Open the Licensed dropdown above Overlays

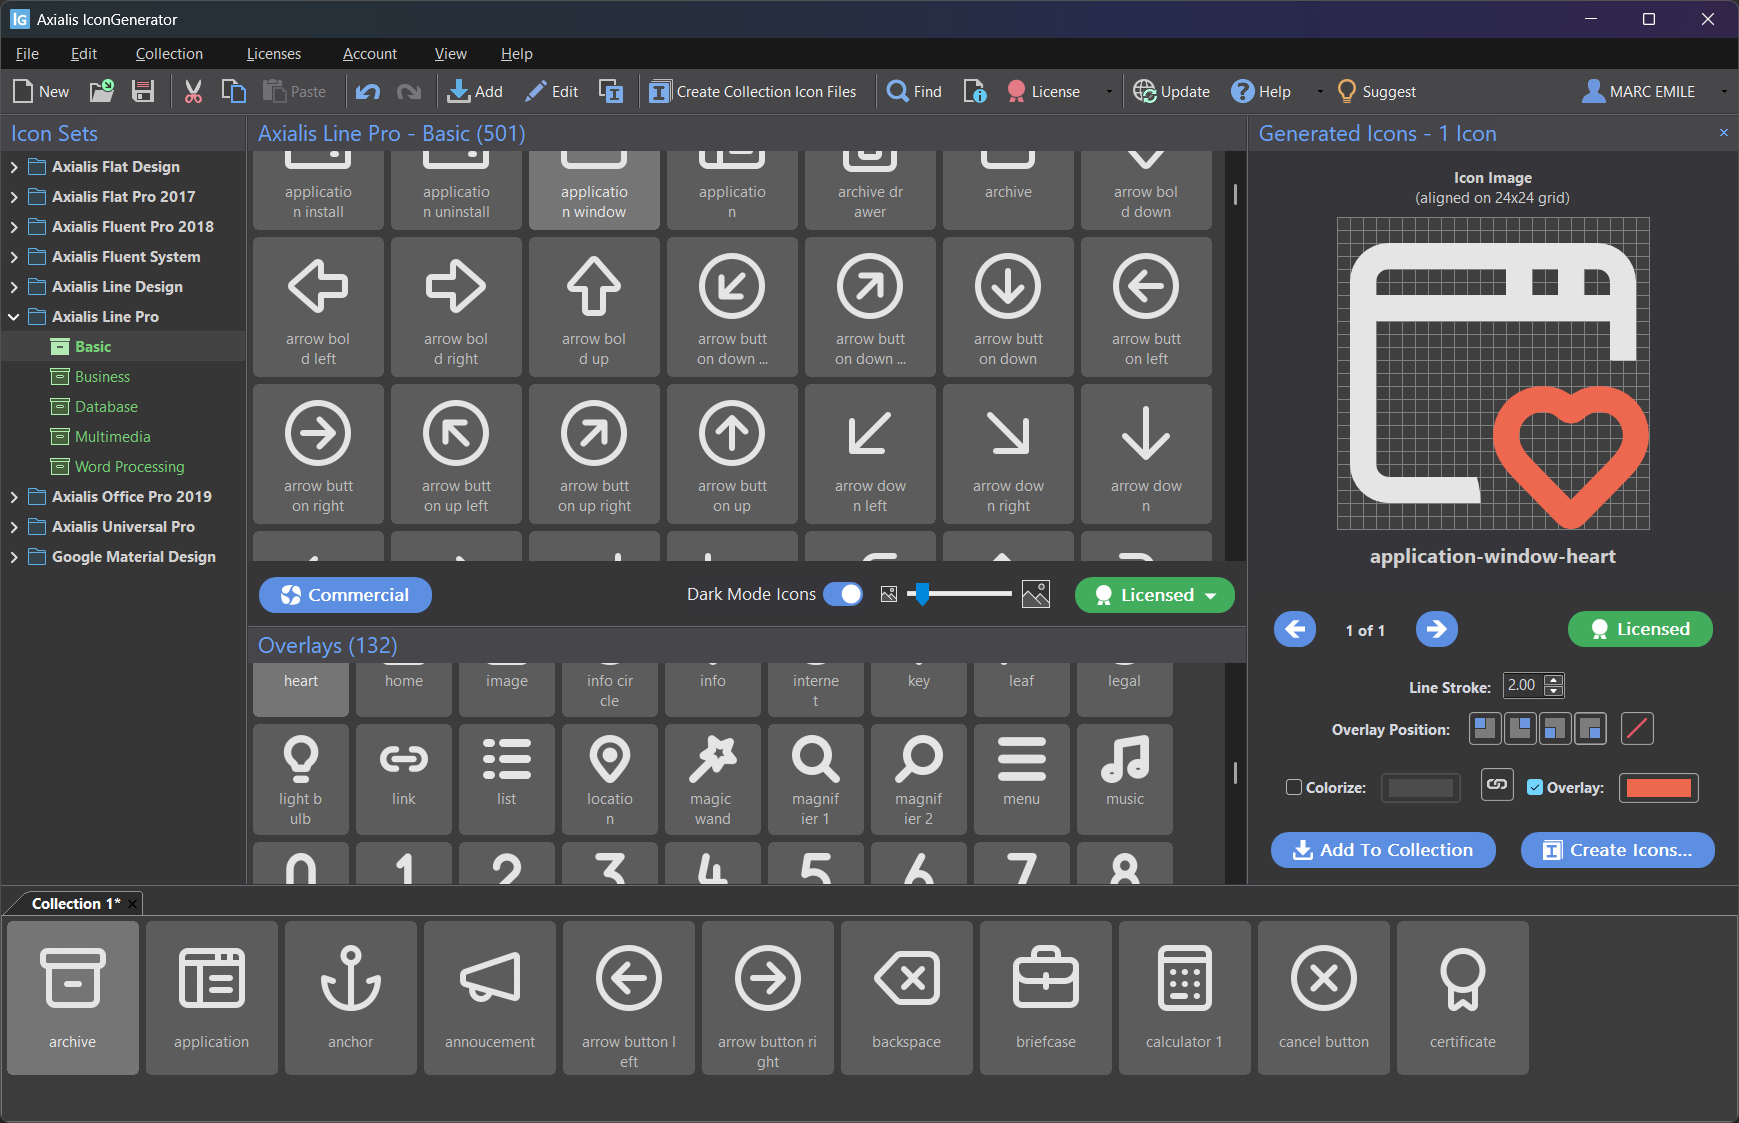tap(1153, 594)
